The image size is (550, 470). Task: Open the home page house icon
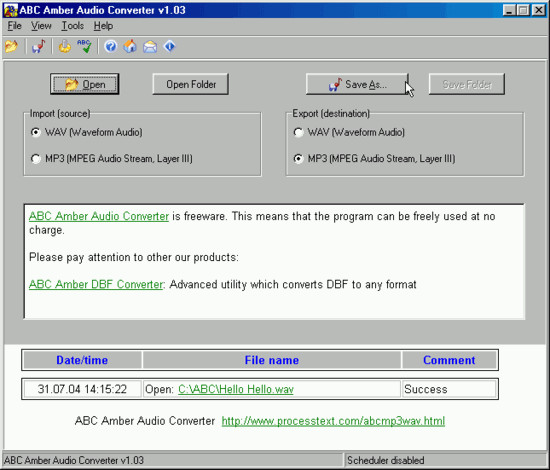[x=130, y=46]
